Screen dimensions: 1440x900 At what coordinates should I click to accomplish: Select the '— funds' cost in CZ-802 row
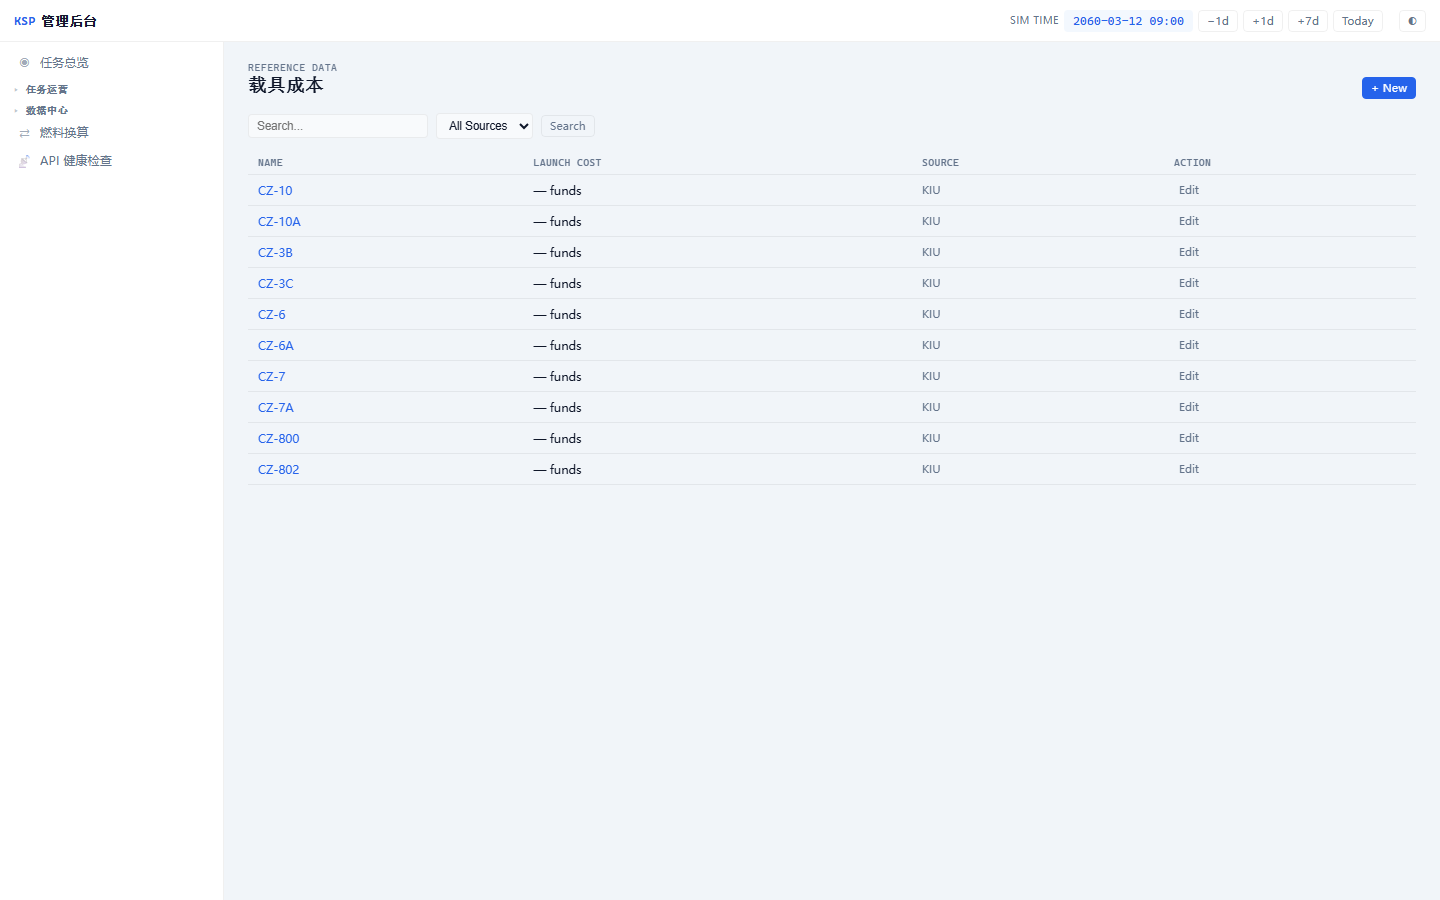(557, 470)
